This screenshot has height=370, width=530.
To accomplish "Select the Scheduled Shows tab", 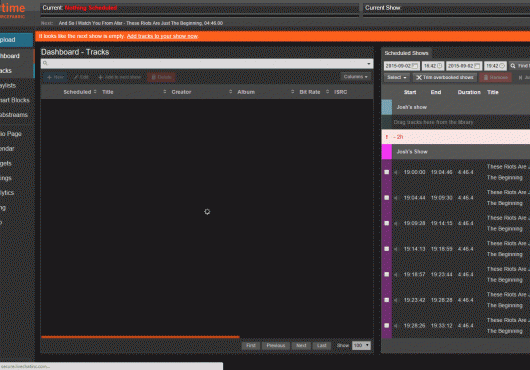I will 406,53.
